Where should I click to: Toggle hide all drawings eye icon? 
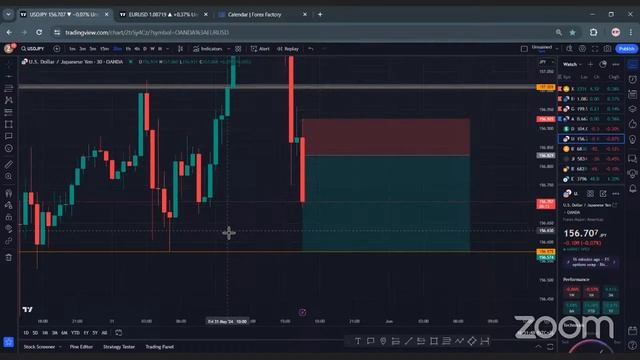pos(9,229)
